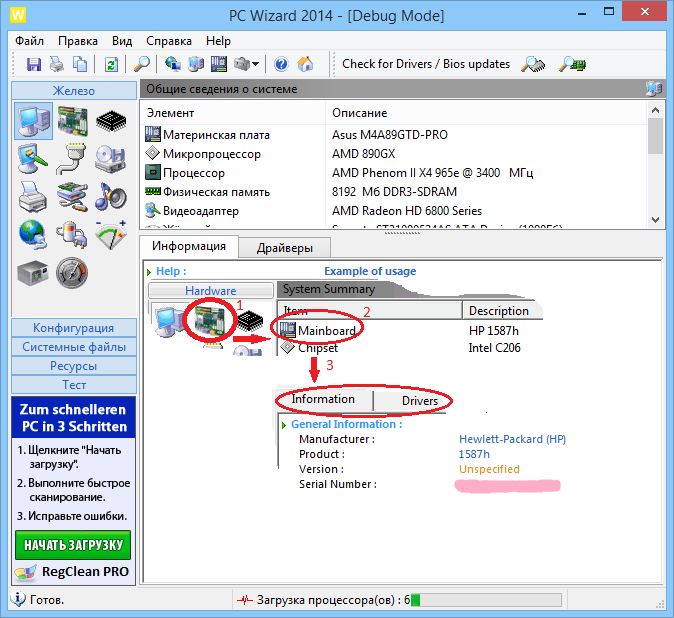Click the motherboard toolbar icon
The image size is (674, 618).
pos(218,64)
